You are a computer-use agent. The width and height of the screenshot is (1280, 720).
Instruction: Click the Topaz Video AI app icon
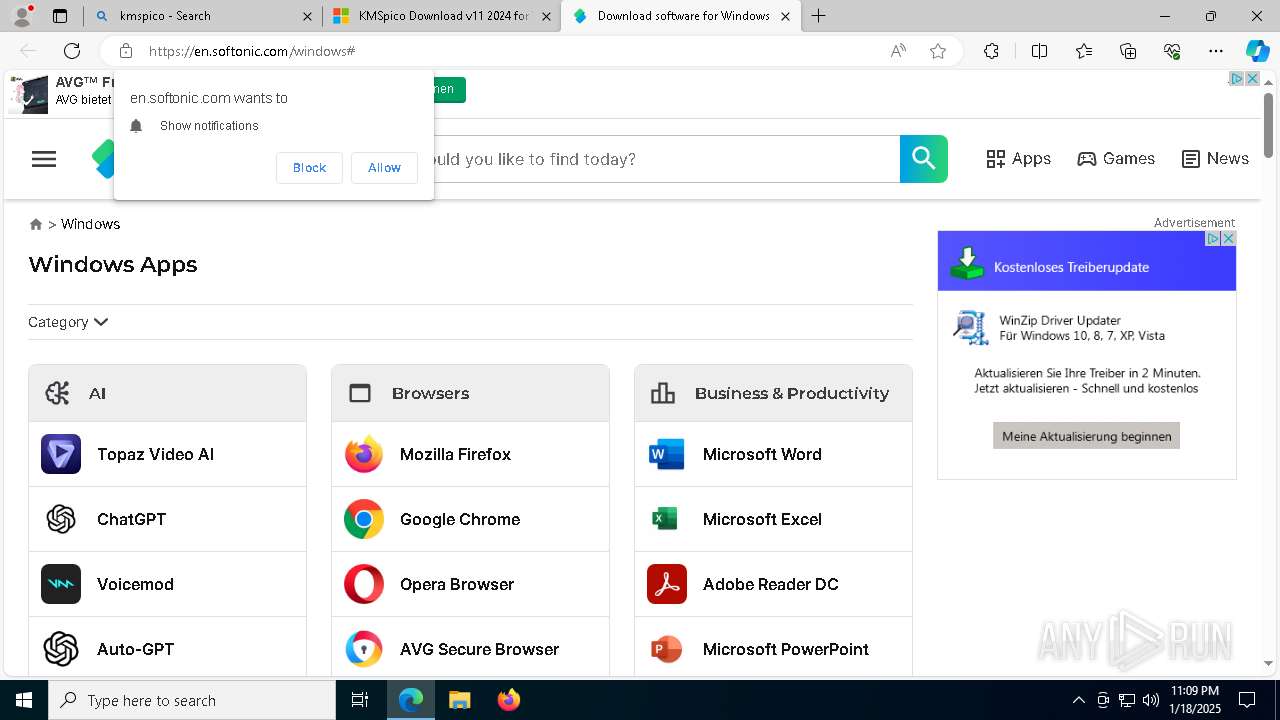pos(61,454)
